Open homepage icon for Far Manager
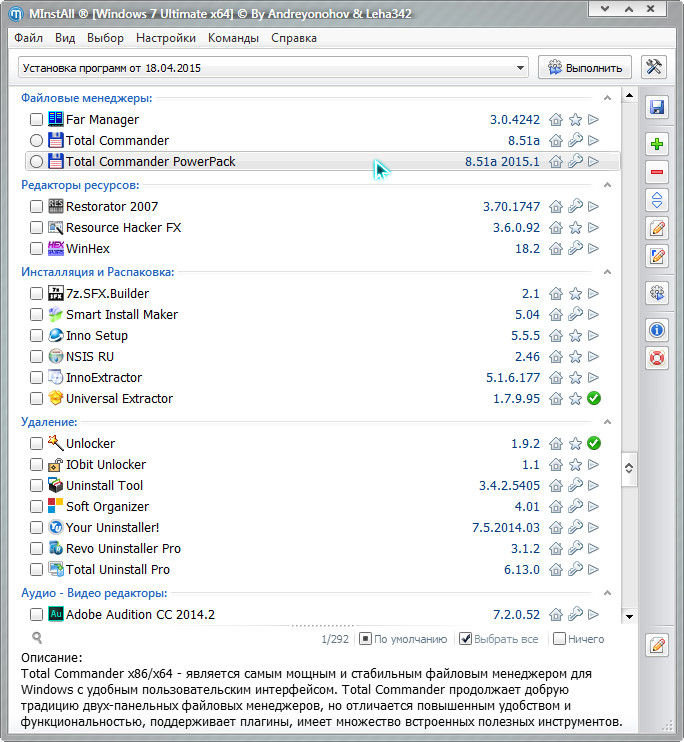 pos(556,120)
